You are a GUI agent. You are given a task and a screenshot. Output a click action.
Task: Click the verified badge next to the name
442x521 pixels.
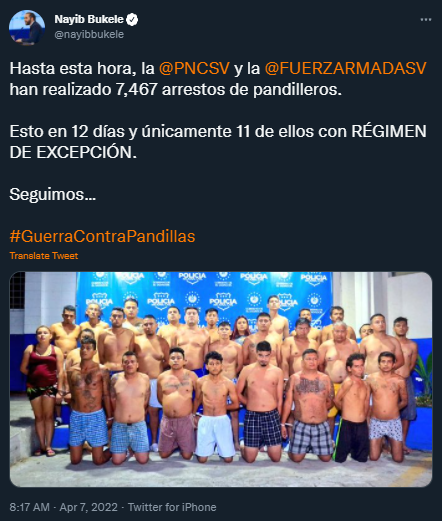pyautogui.click(x=132, y=20)
